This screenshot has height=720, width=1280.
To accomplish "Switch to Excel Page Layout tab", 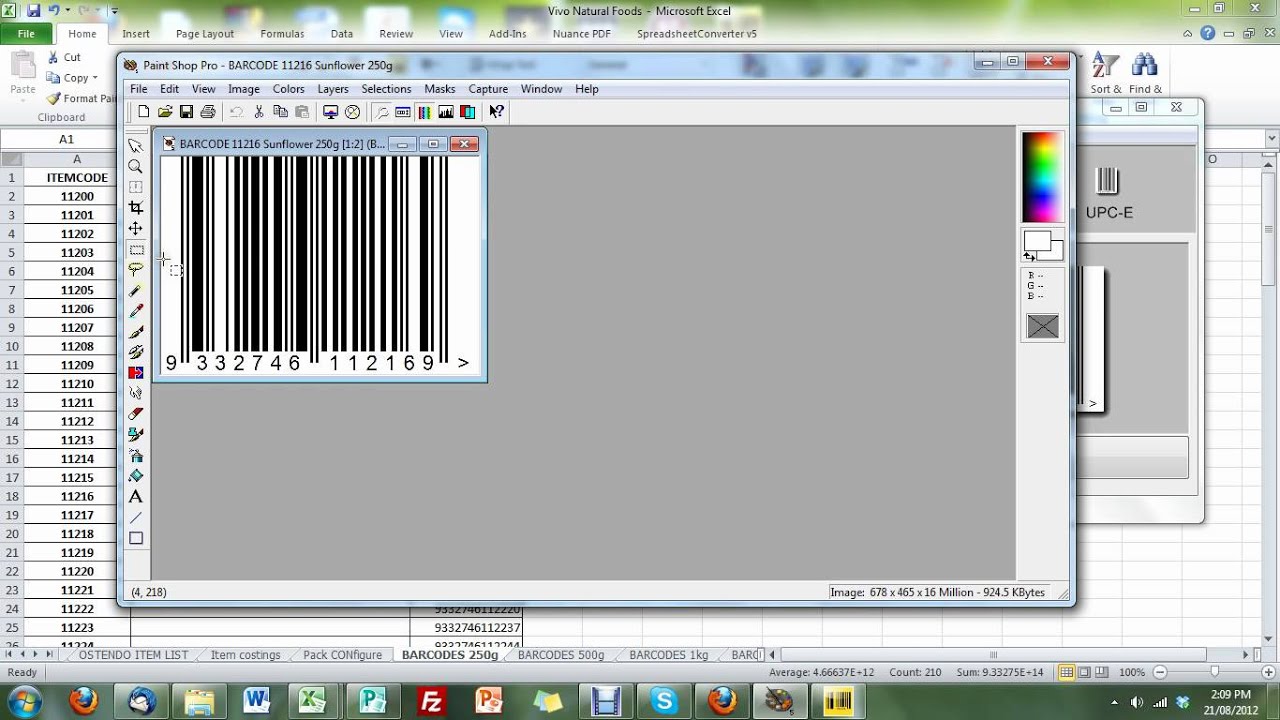I will coord(205,33).
